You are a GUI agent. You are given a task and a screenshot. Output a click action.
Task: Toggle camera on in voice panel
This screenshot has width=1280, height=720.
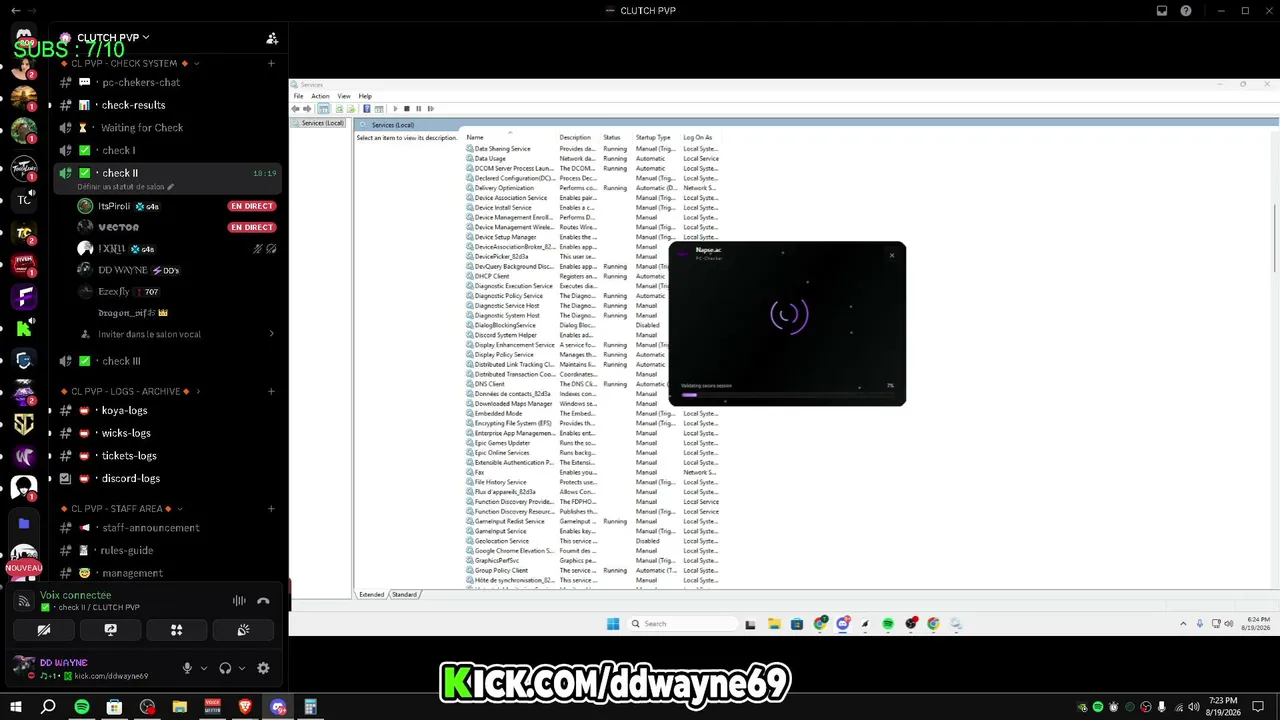tap(44, 630)
